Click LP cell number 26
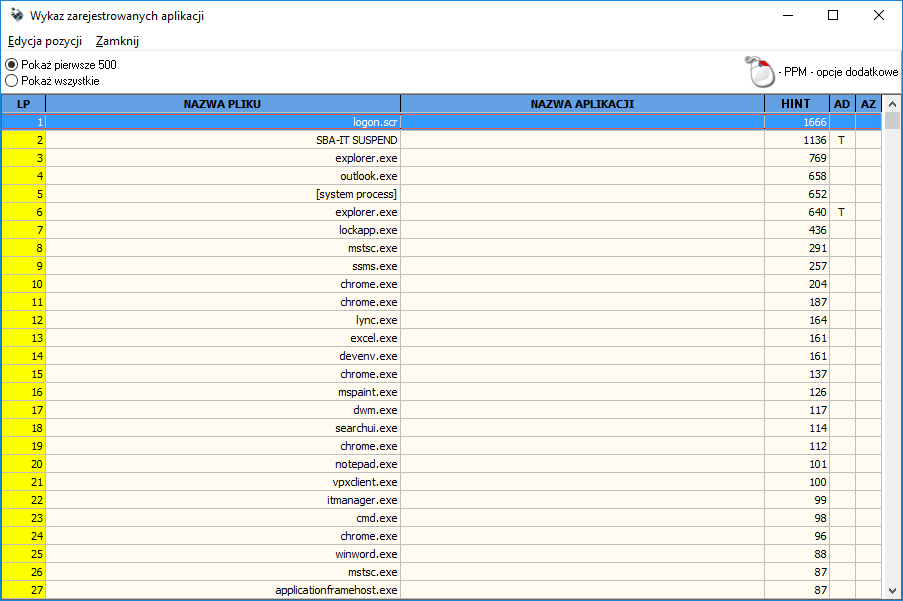Viewport: 903px width, 601px height. 24,572
